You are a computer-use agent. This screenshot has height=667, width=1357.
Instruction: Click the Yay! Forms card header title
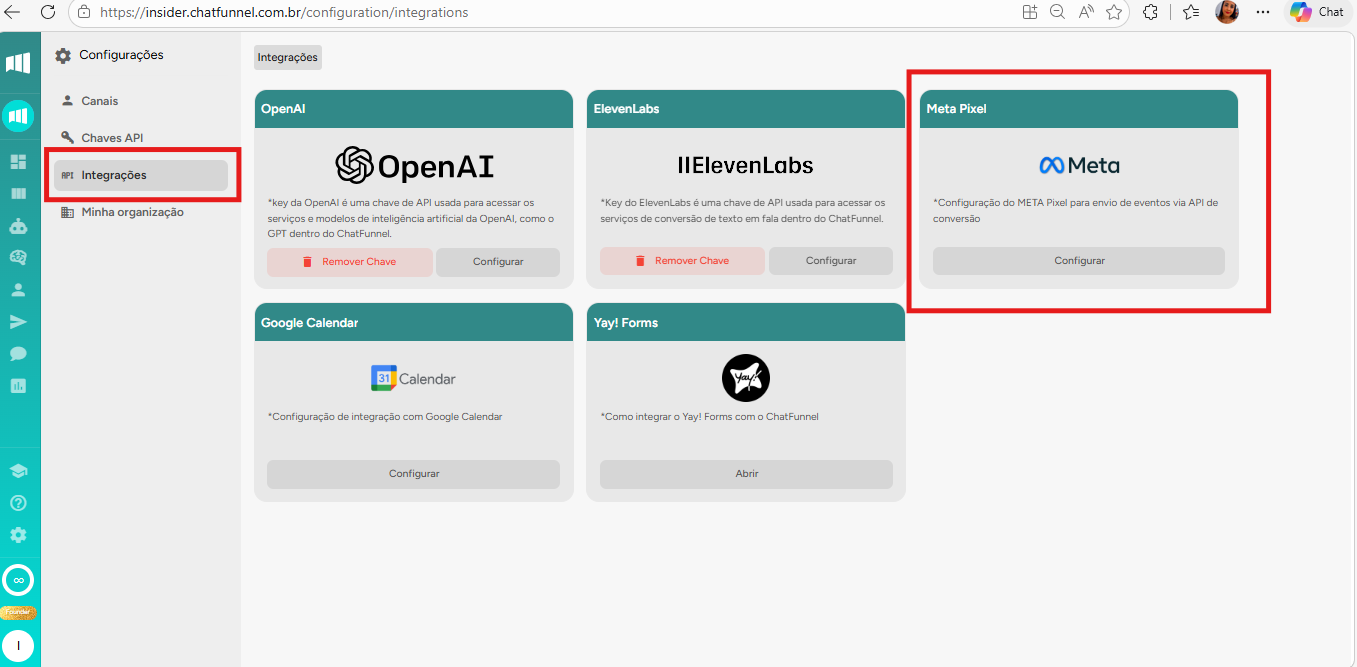(x=625, y=323)
